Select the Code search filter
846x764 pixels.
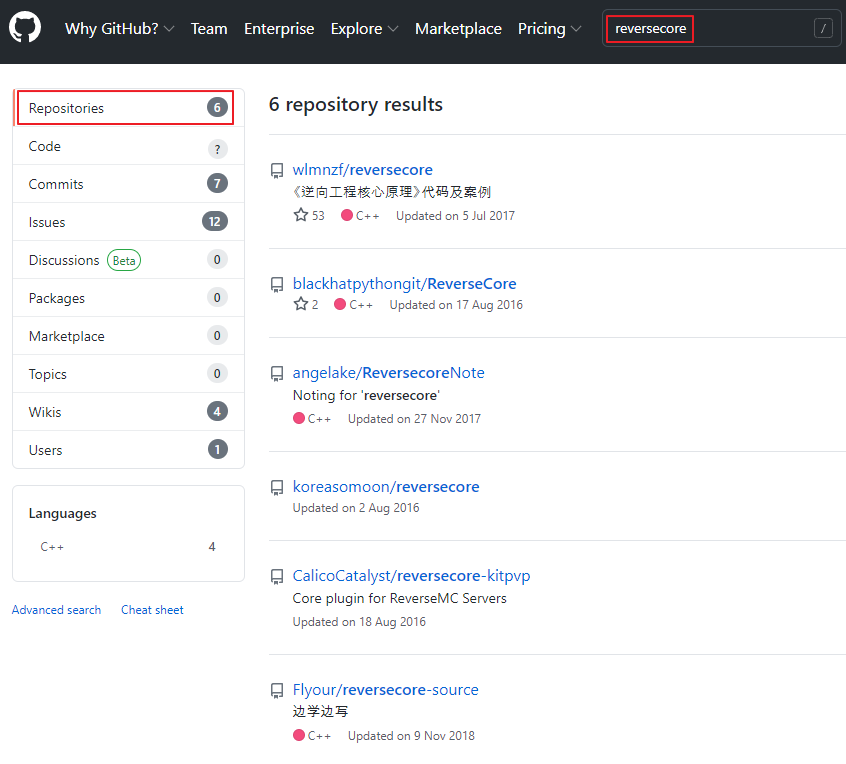pos(128,146)
